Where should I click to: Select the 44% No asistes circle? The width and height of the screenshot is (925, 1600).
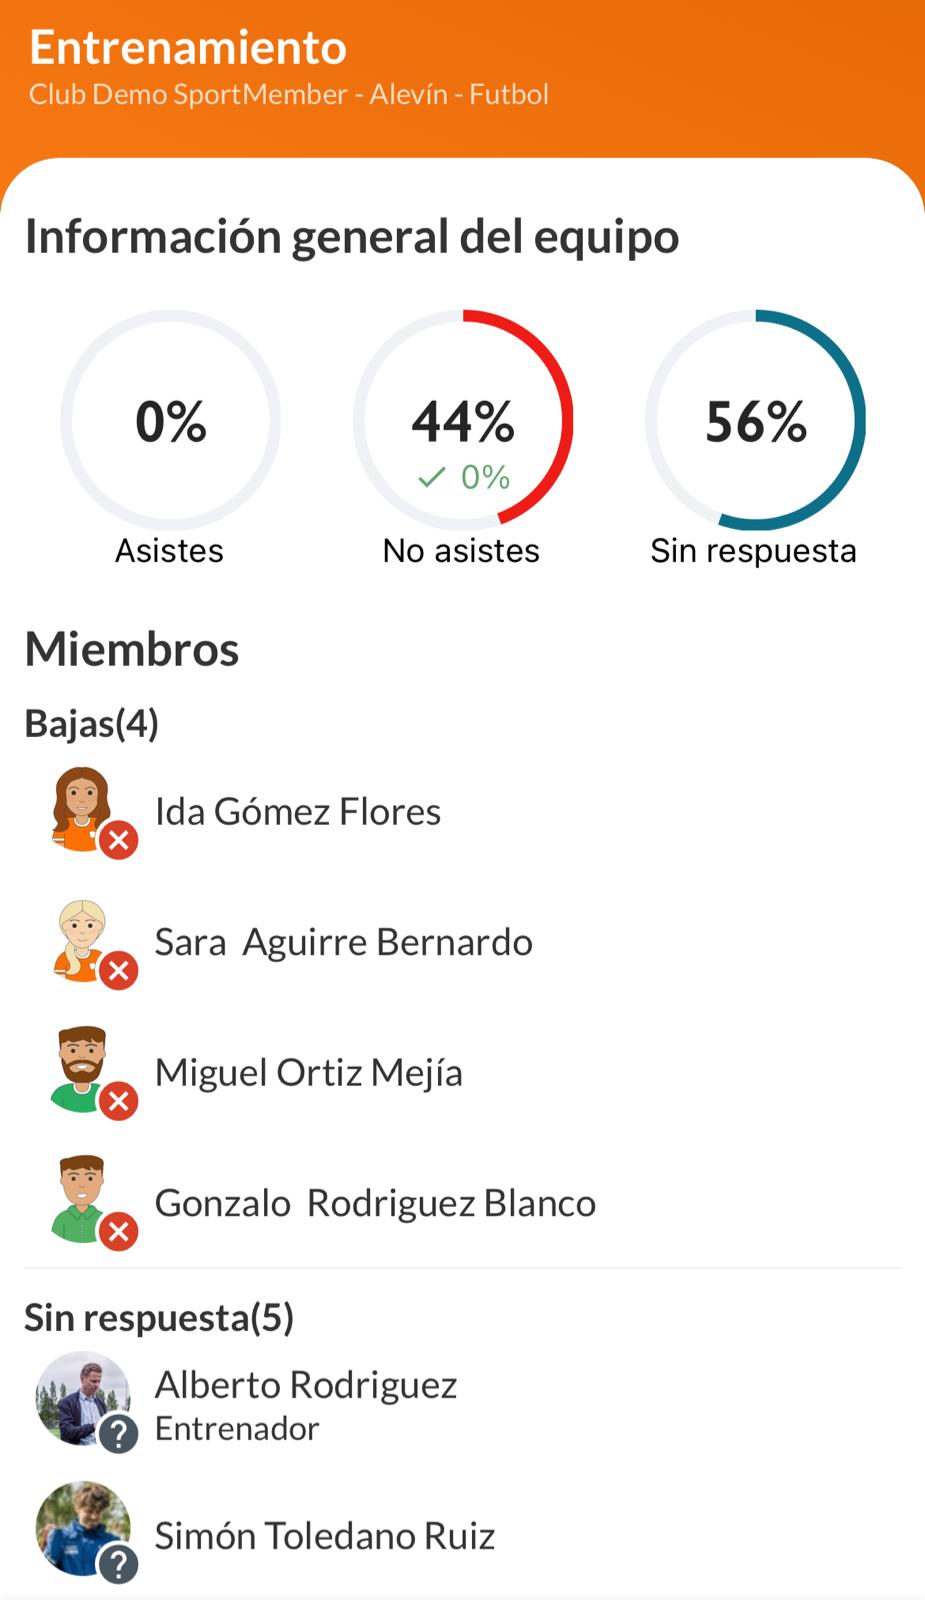tap(463, 420)
